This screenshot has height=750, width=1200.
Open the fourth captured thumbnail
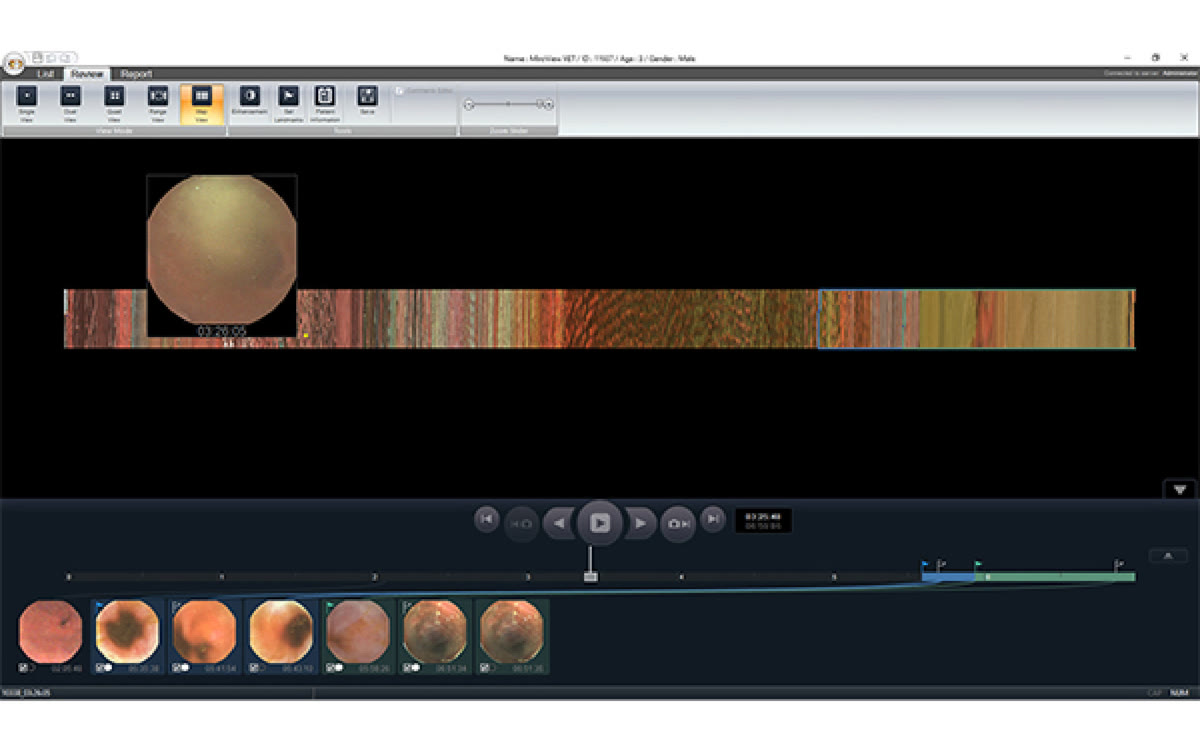[x=281, y=631]
